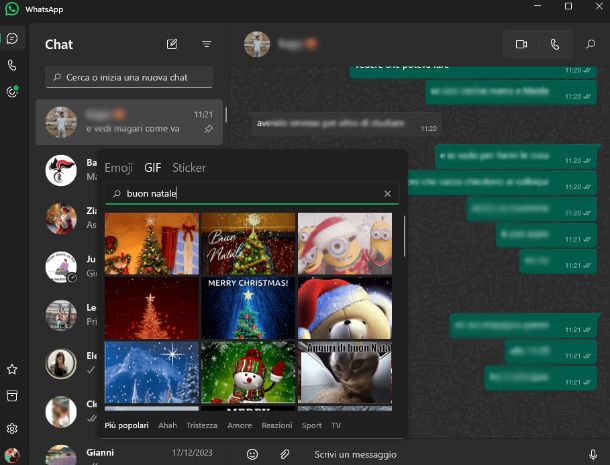Record a voice message with microphone
This screenshot has width=610, height=465.
[x=593, y=454]
